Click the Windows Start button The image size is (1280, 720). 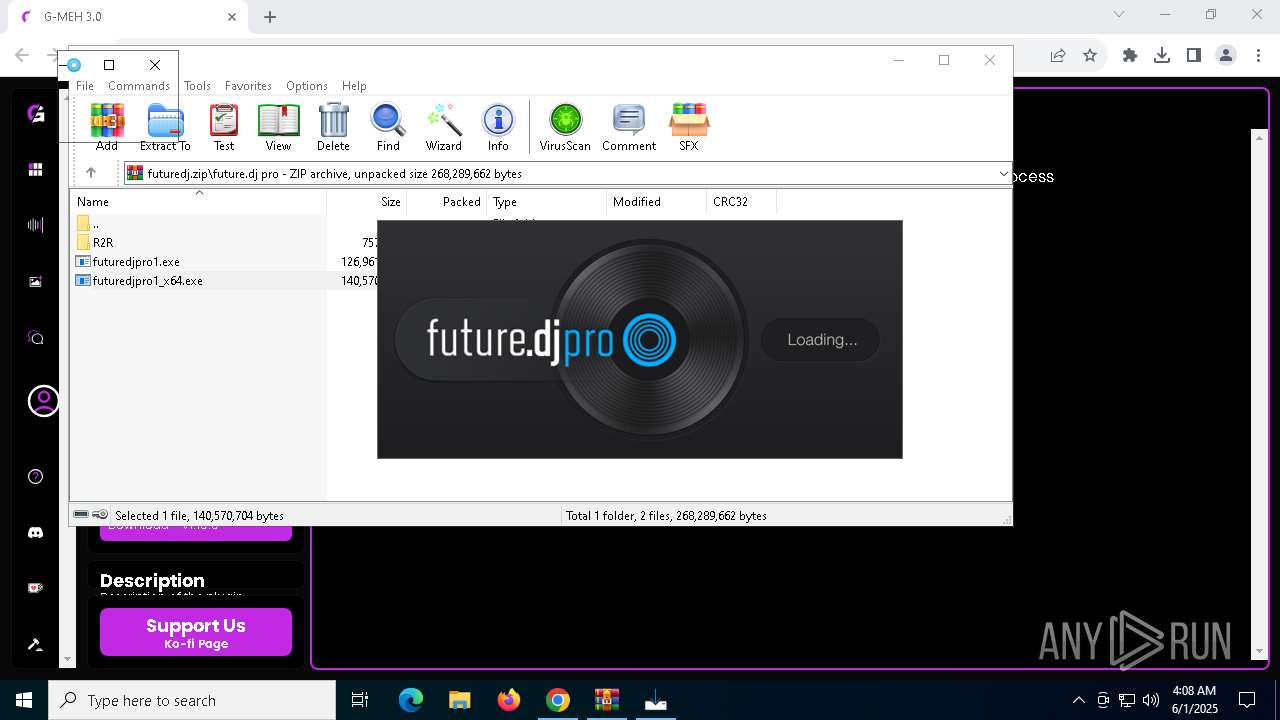[x=24, y=700]
